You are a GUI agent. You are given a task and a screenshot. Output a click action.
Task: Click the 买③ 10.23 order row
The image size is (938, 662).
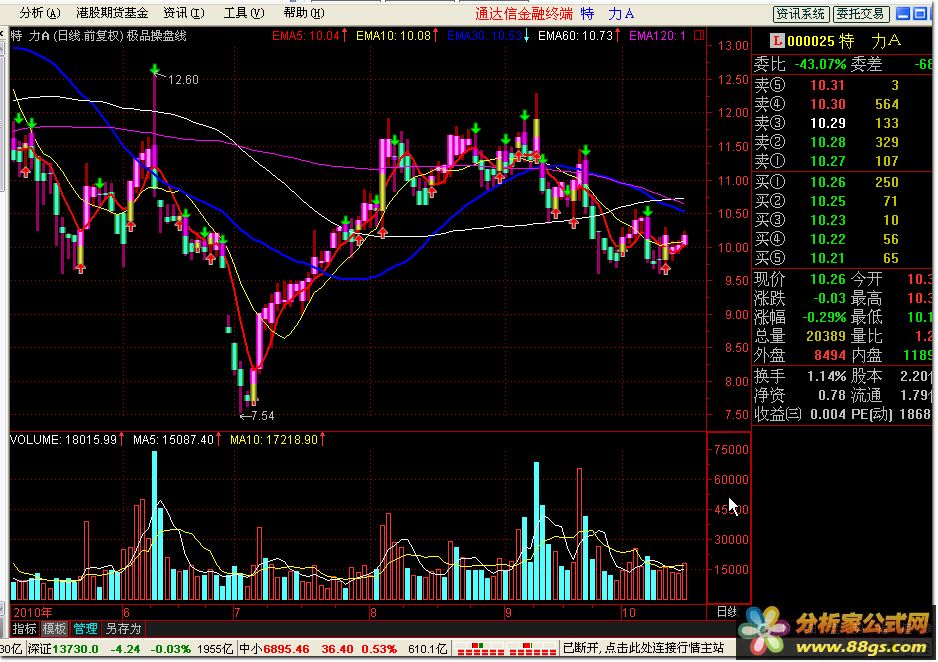(x=842, y=221)
